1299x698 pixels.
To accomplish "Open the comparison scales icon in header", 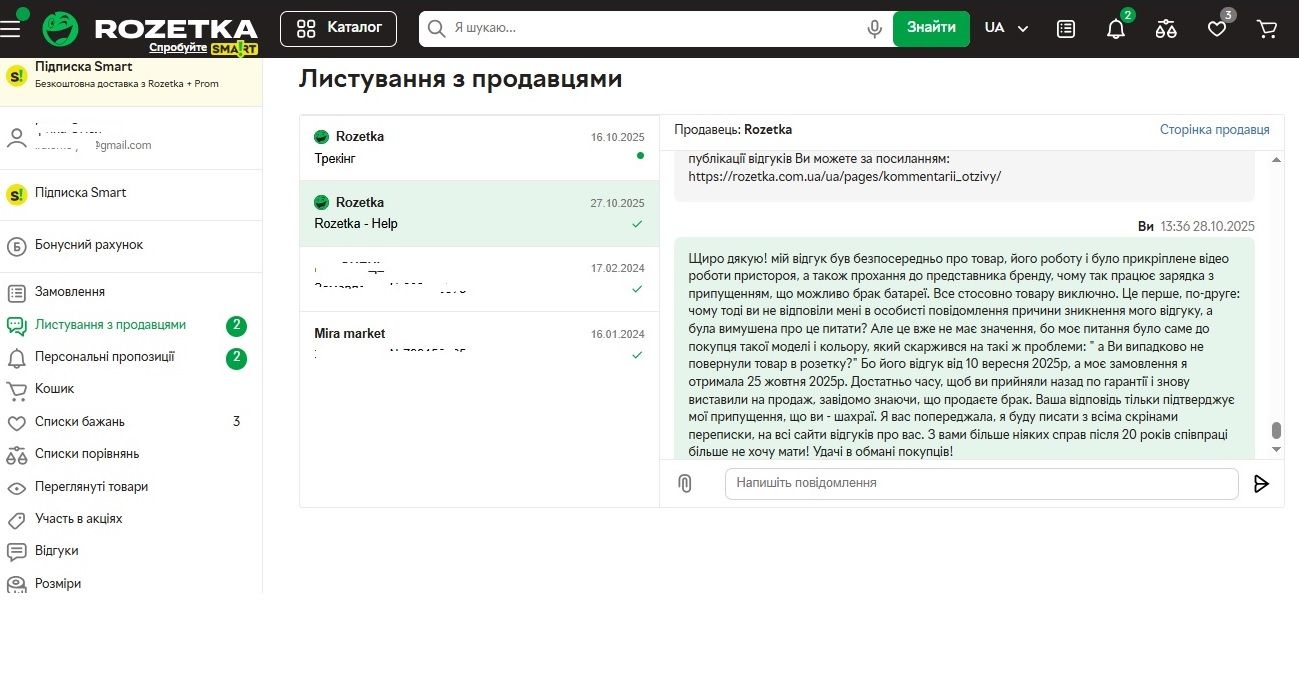I will click(1166, 29).
